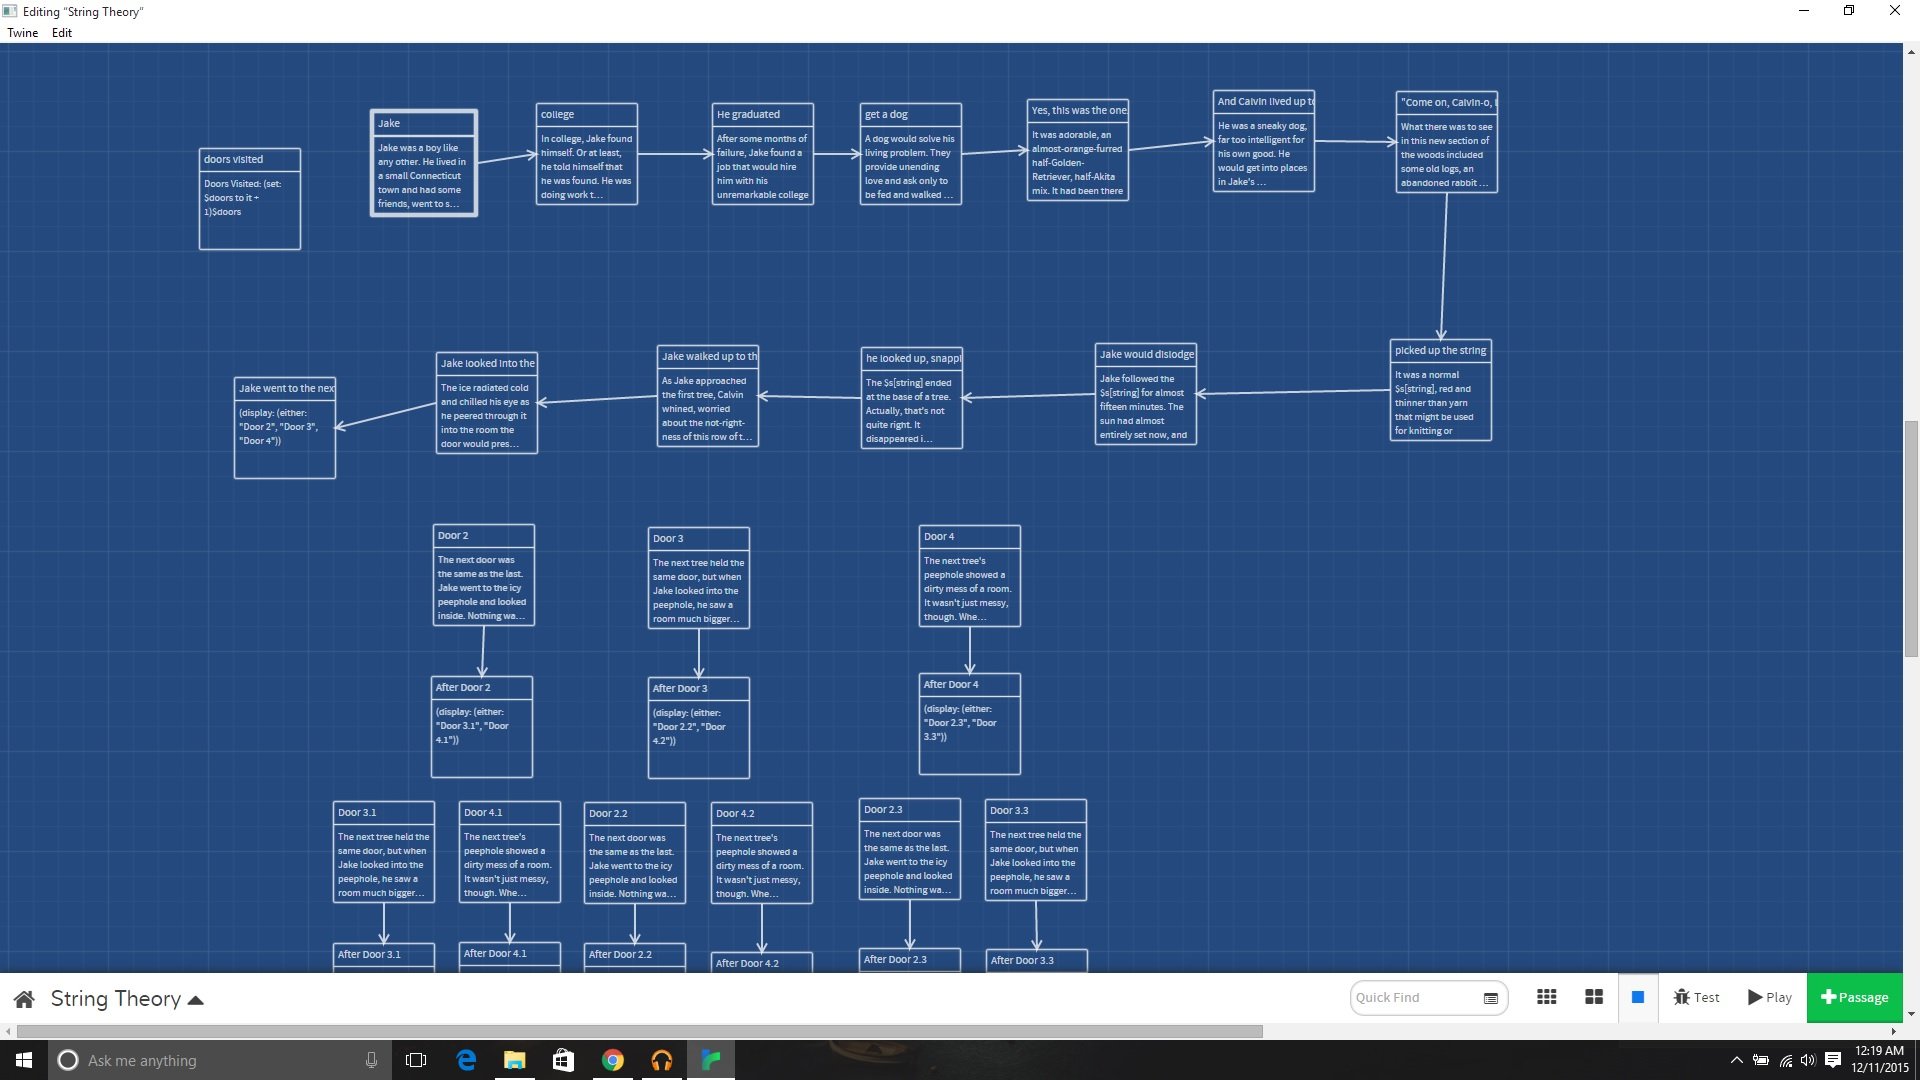This screenshot has width=1920, height=1080.
Task: Click the Play triangle icon to run story
Action: coord(1756,997)
